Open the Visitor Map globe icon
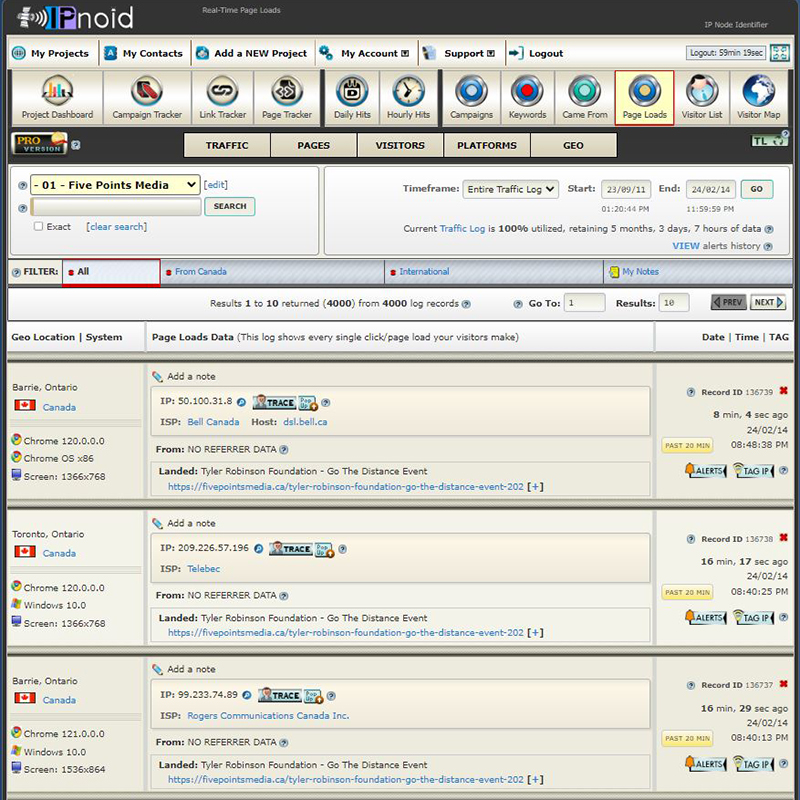 pos(759,98)
